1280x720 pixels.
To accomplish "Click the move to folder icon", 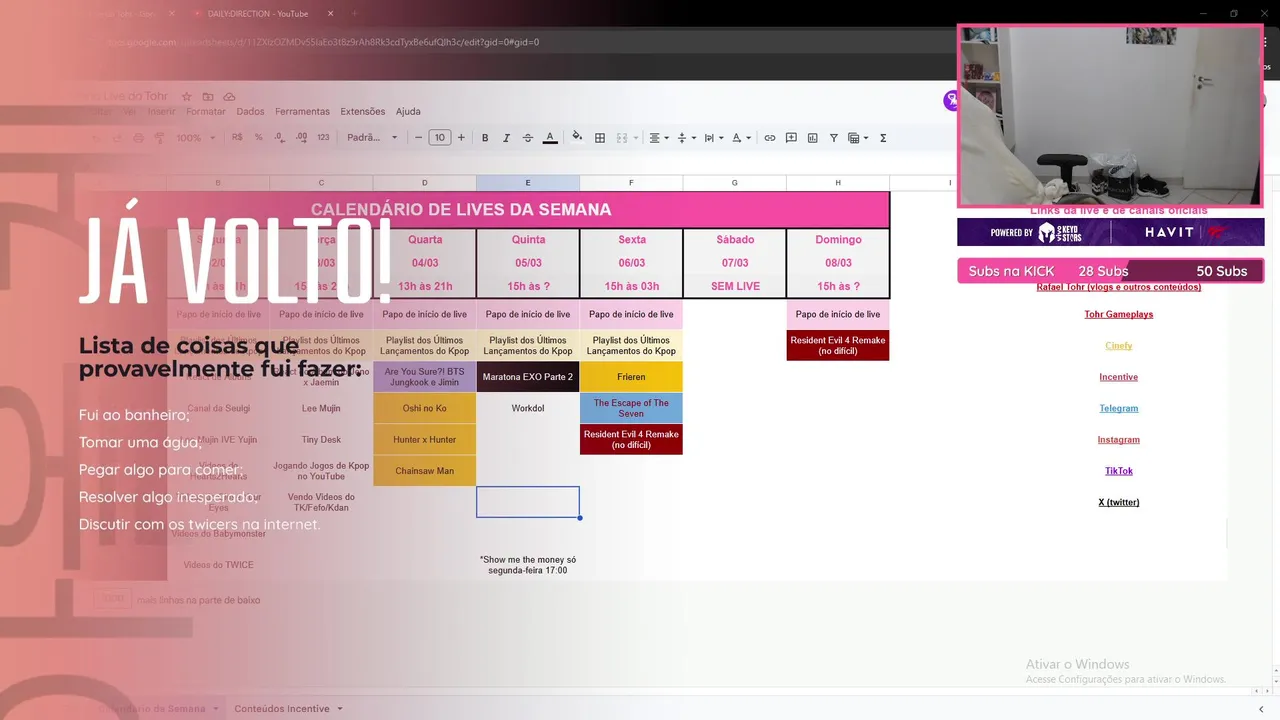I will [208, 96].
